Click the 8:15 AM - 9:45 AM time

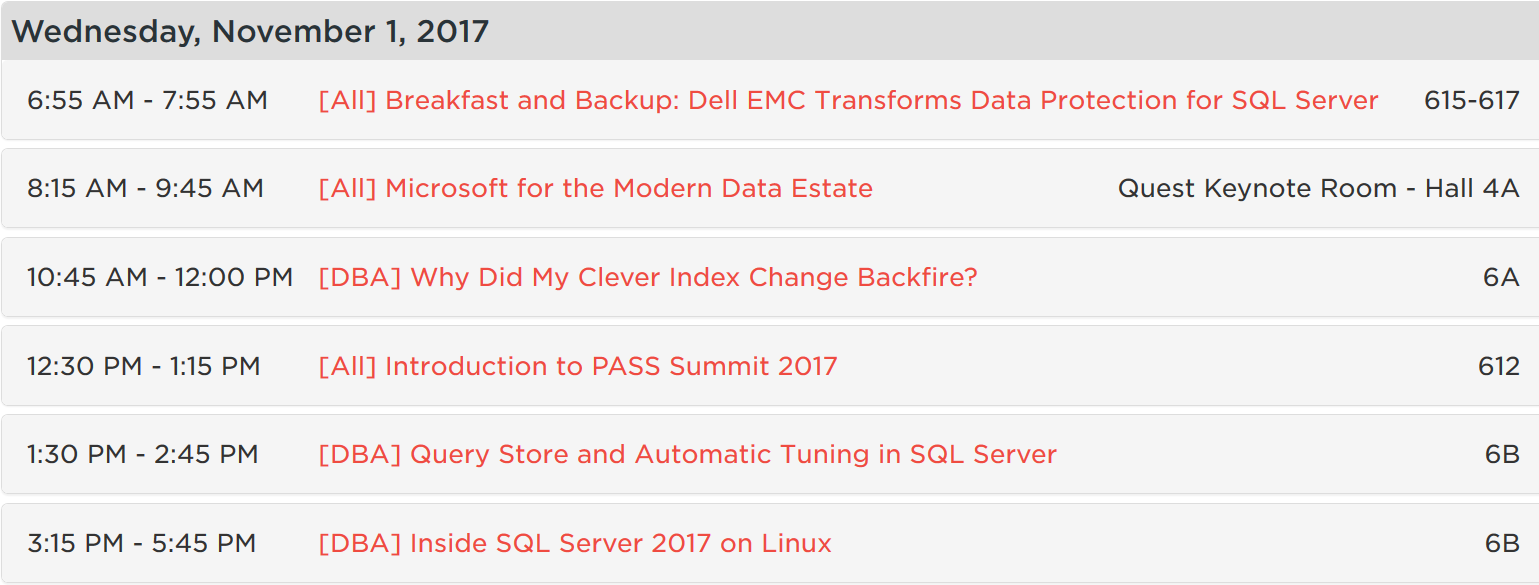point(146,189)
